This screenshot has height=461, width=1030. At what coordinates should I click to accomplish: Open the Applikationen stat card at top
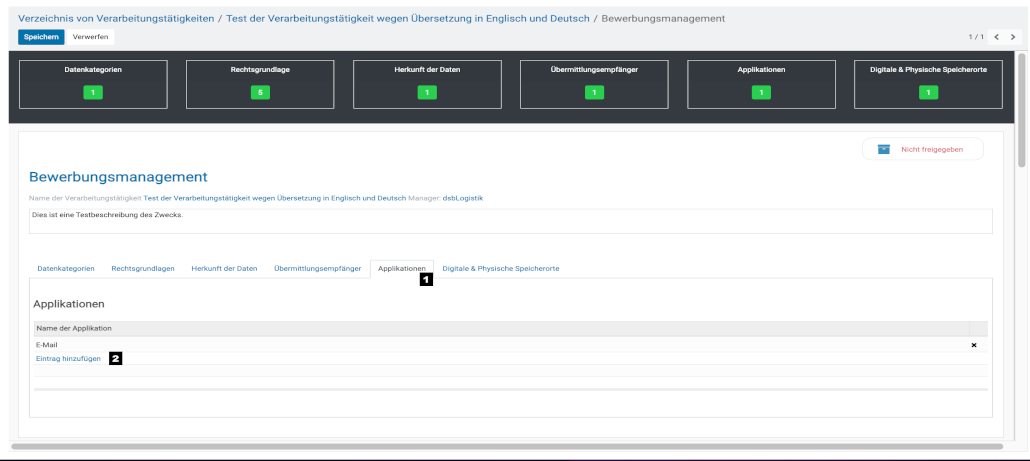[761, 84]
